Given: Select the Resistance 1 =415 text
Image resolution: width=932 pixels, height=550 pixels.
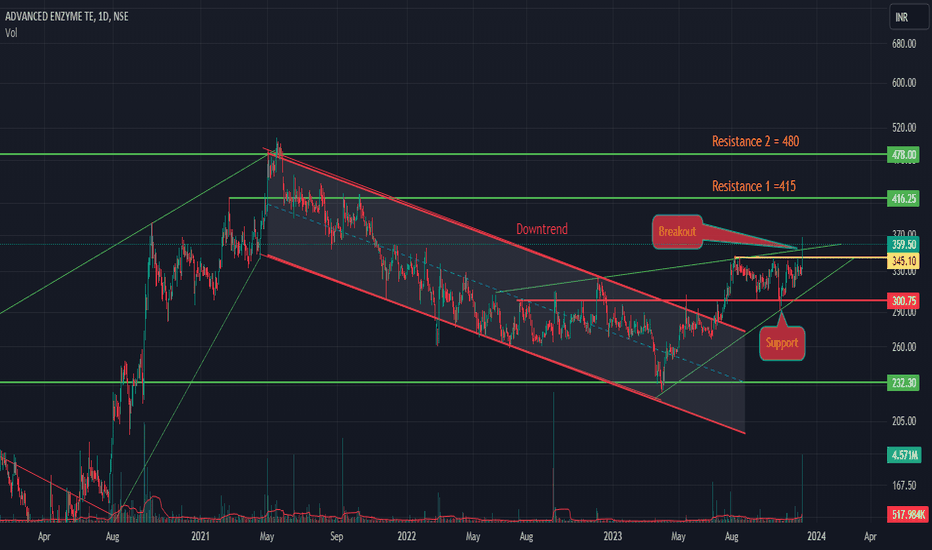Looking at the screenshot, I should (754, 186).
